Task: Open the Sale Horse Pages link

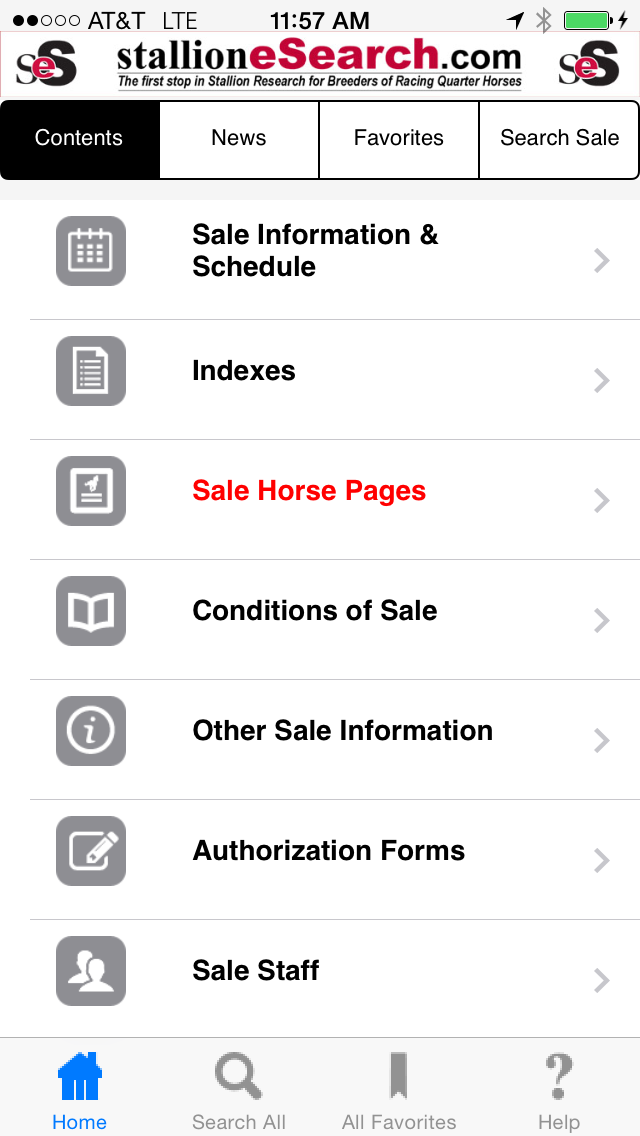Action: coord(309,491)
